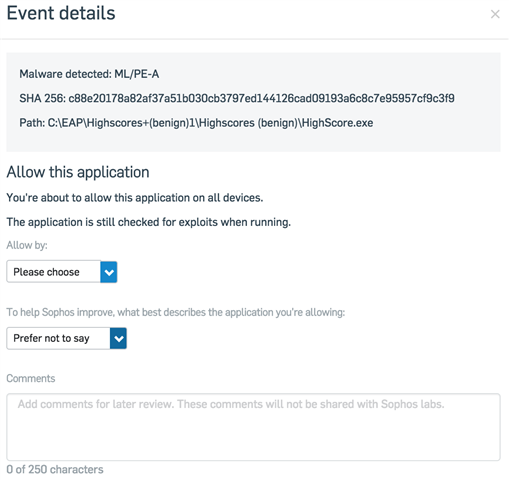Image resolution: width=509 pixels, height=480 pixels.
Task: Open the 'Please choose' Allow by dropdown
Action: [x=62, y=272]
